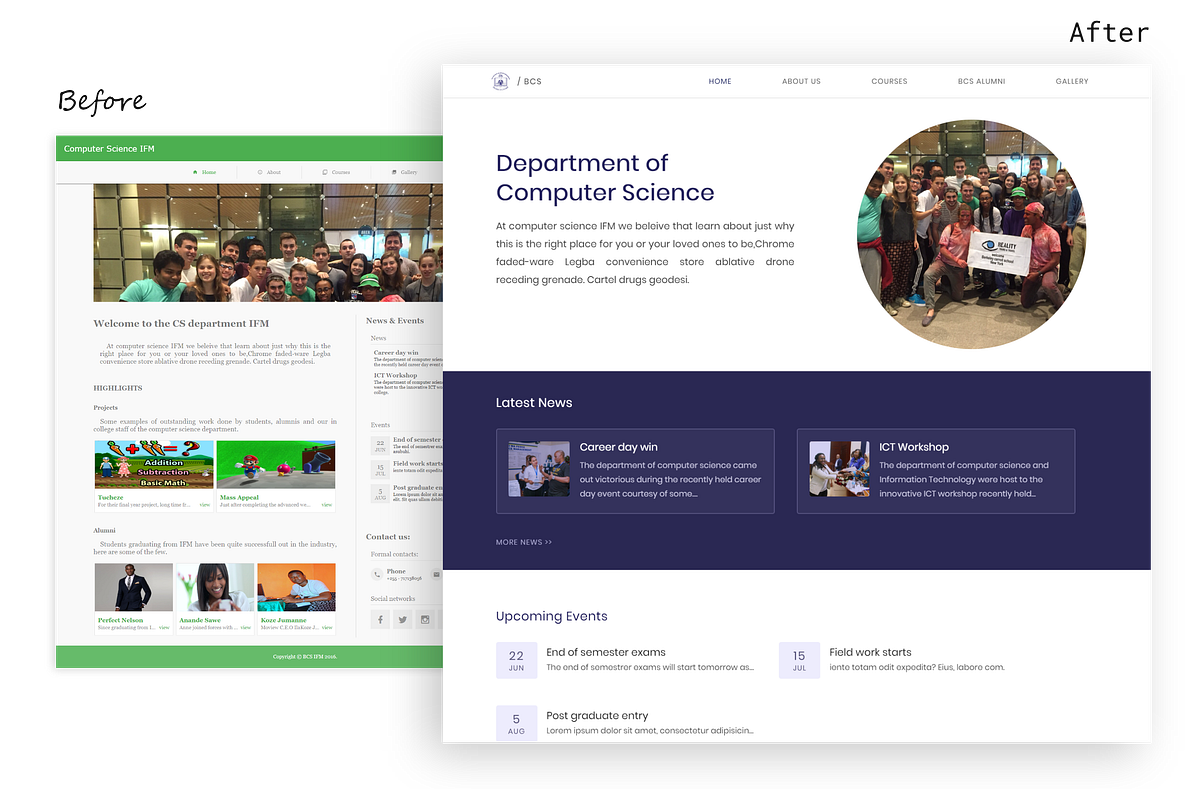This screenshot has height=789, width=1200.
Task: Open BCS ALUMNI in the After navigation
Action: (981, 81)
